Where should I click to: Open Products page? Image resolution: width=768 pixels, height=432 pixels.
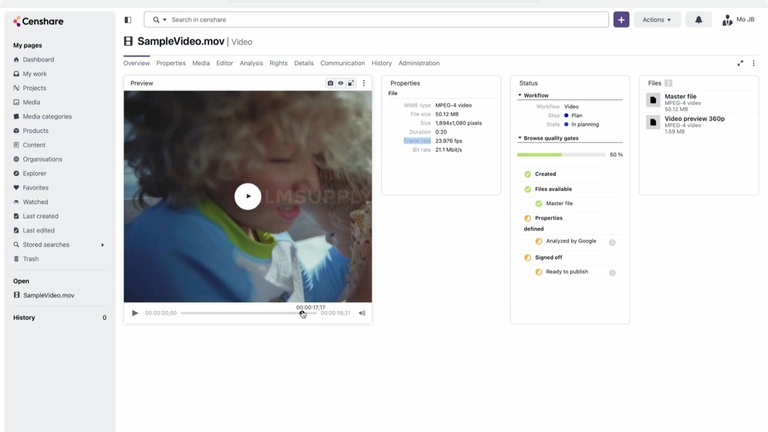click(x=35, y=130)
